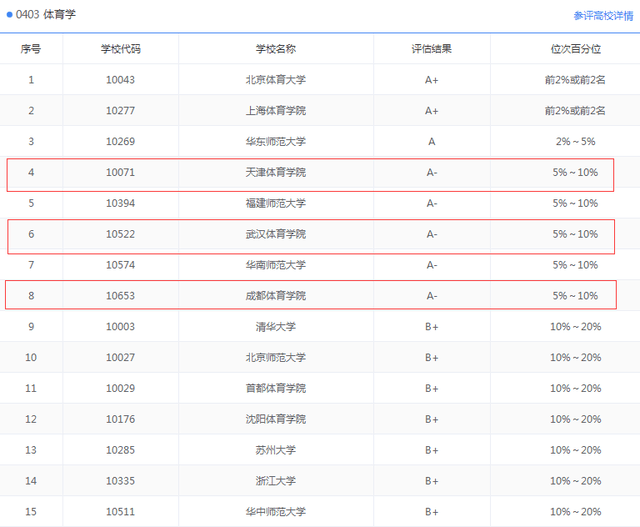The width and height of the screenshot is (640, 527).
Task: Click A+ result for 北京体育大学
Action: tap(431, 80)
